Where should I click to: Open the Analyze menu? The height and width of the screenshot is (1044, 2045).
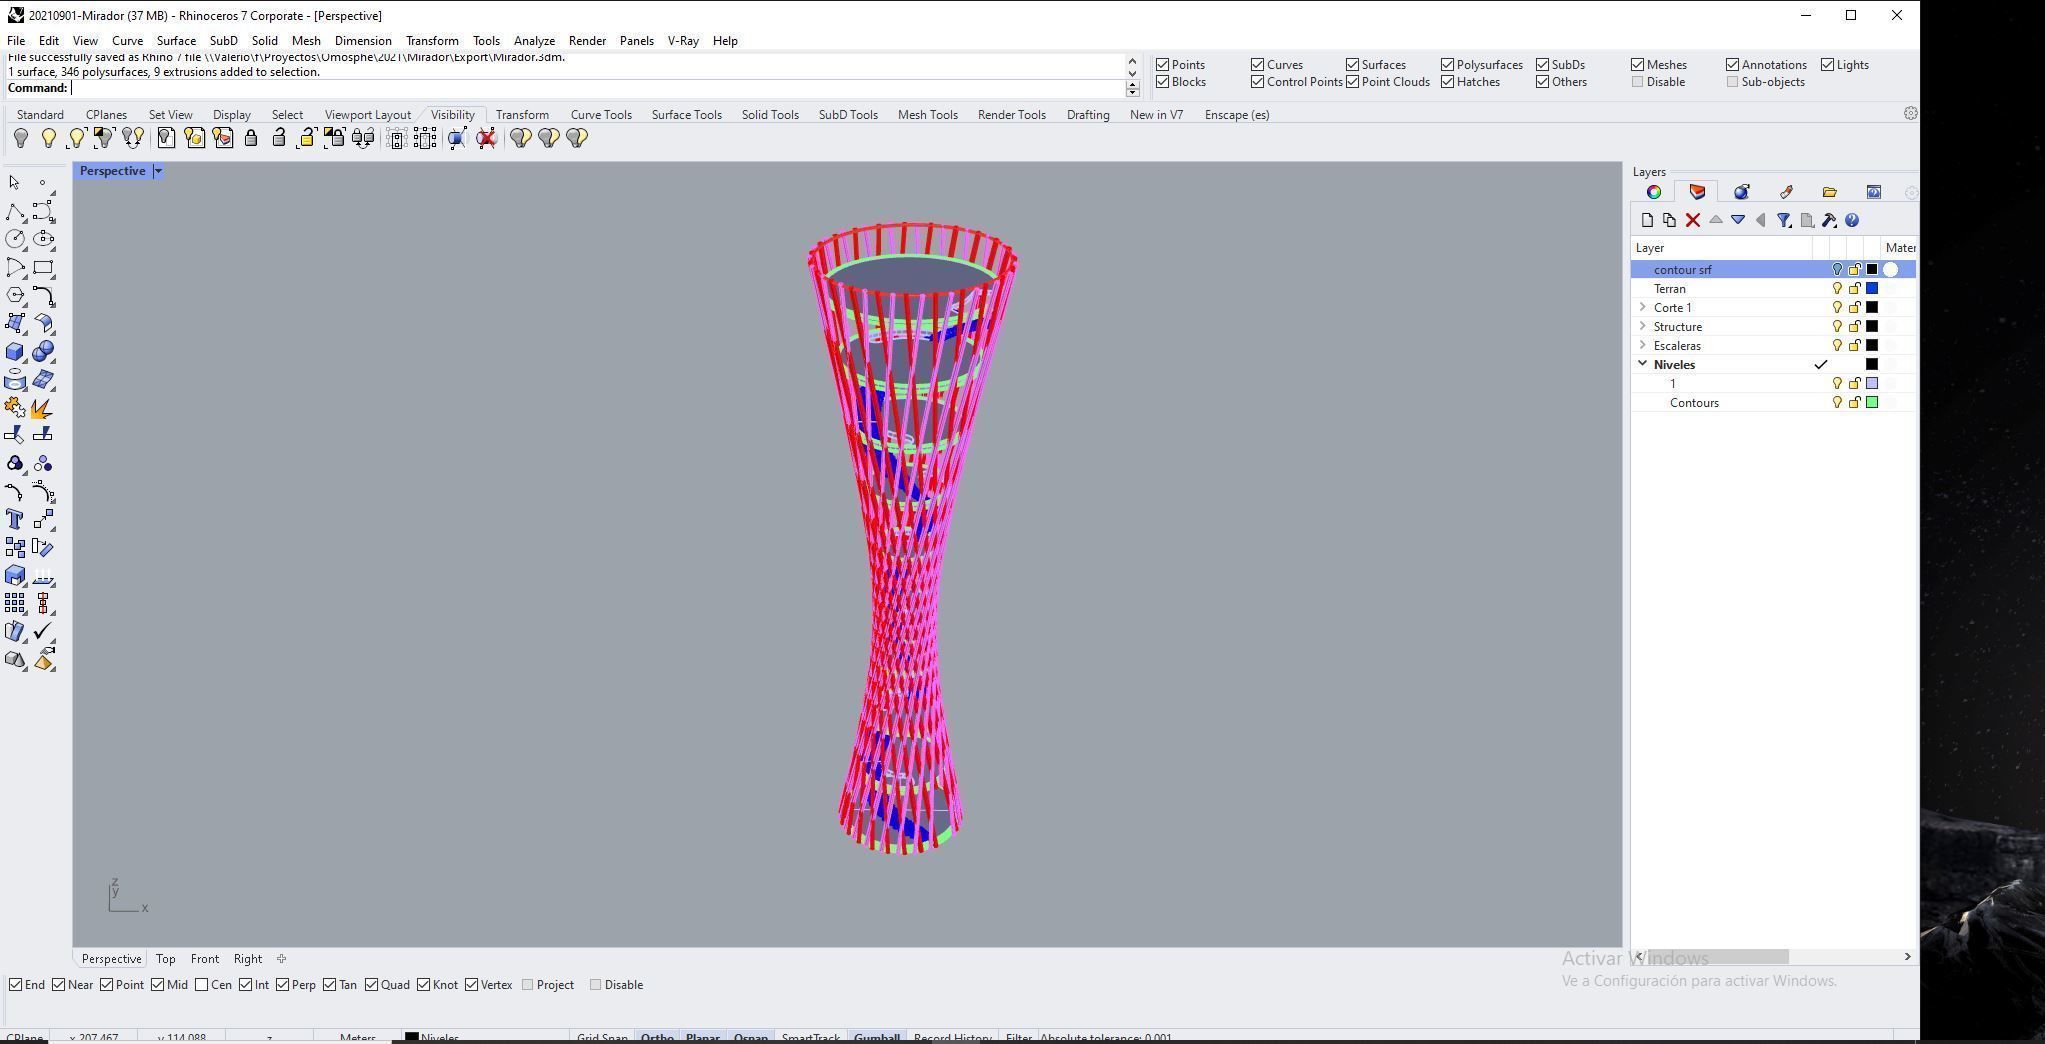click(x=534, y=41)
